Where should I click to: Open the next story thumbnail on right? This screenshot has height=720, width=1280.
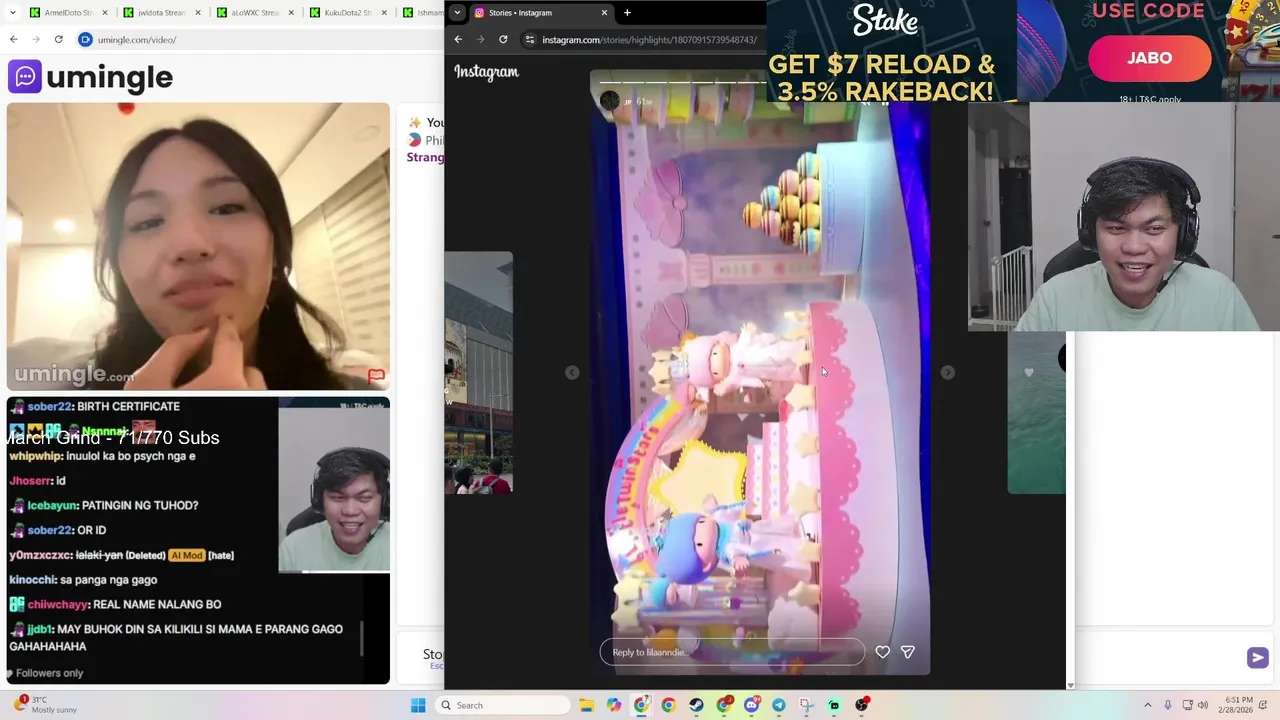click(1036, 412)
